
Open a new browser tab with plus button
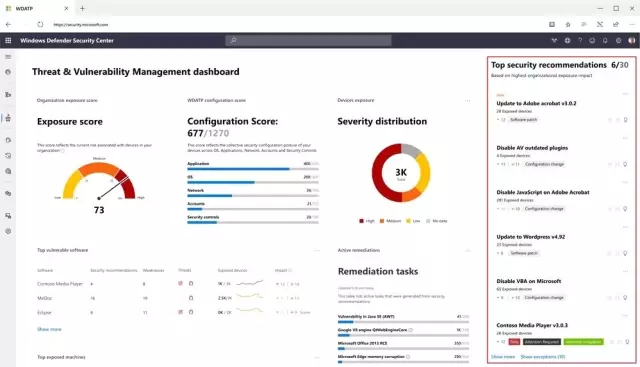(82, 8)
